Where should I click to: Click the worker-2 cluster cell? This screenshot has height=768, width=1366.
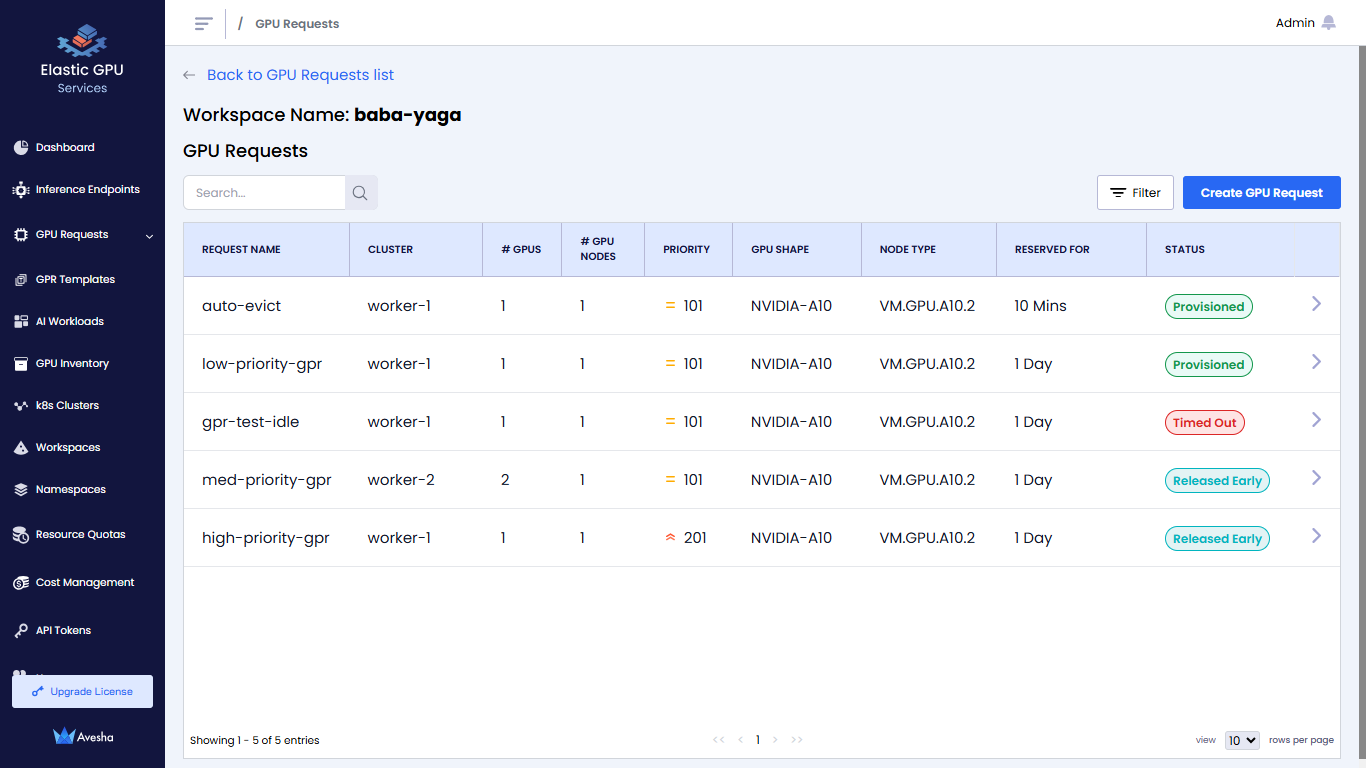point(401,480)
